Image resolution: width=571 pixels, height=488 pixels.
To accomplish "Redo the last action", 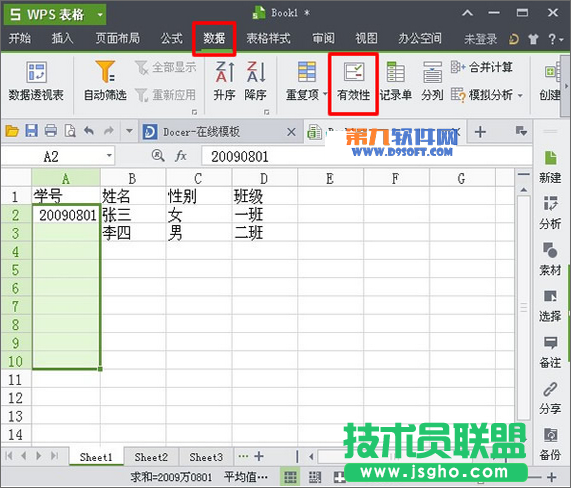I will coord(109,130).
